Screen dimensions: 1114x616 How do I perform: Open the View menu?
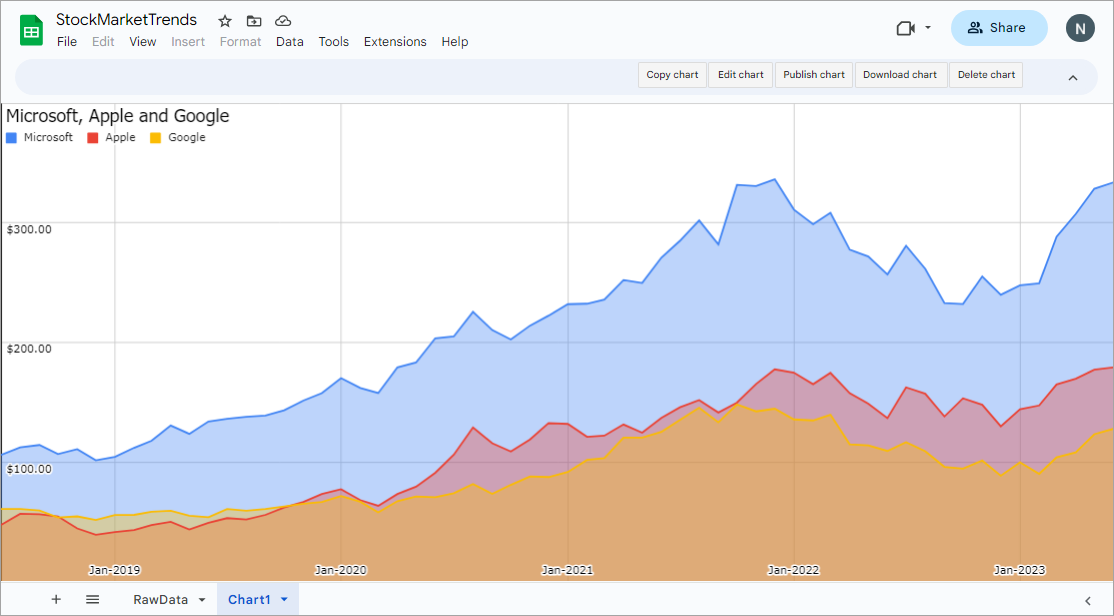[143, 42]
